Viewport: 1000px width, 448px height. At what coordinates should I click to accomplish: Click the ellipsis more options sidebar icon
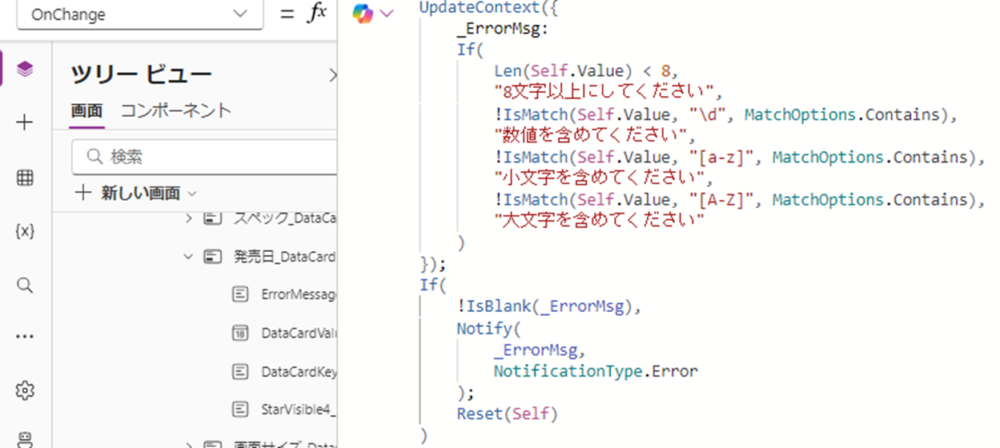(24, 336)
